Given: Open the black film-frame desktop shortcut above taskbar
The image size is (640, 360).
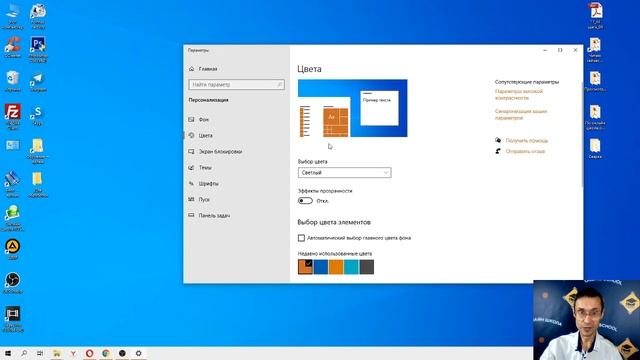Looking at the screenshot, I should [x=13, y=318].
